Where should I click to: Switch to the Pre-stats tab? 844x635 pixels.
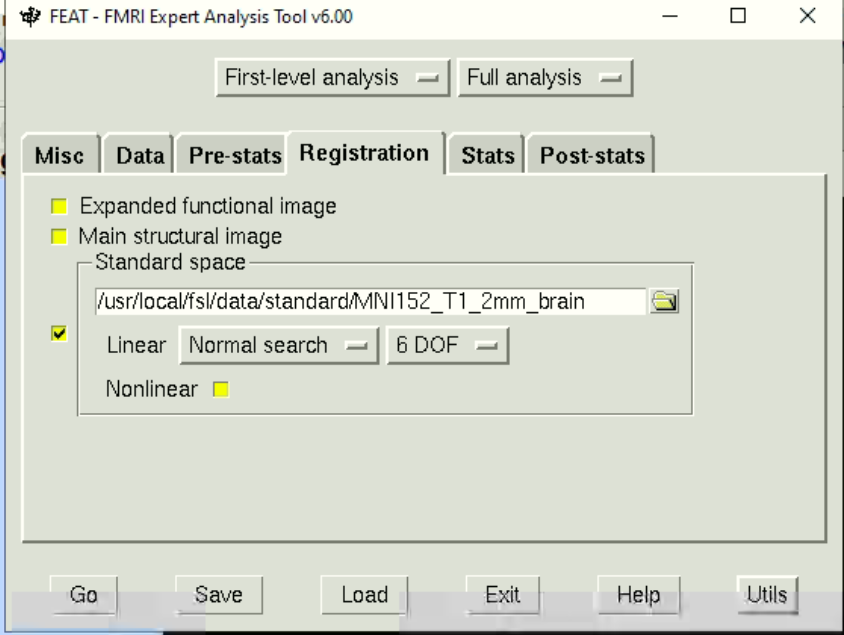click(x=231, y=155)
